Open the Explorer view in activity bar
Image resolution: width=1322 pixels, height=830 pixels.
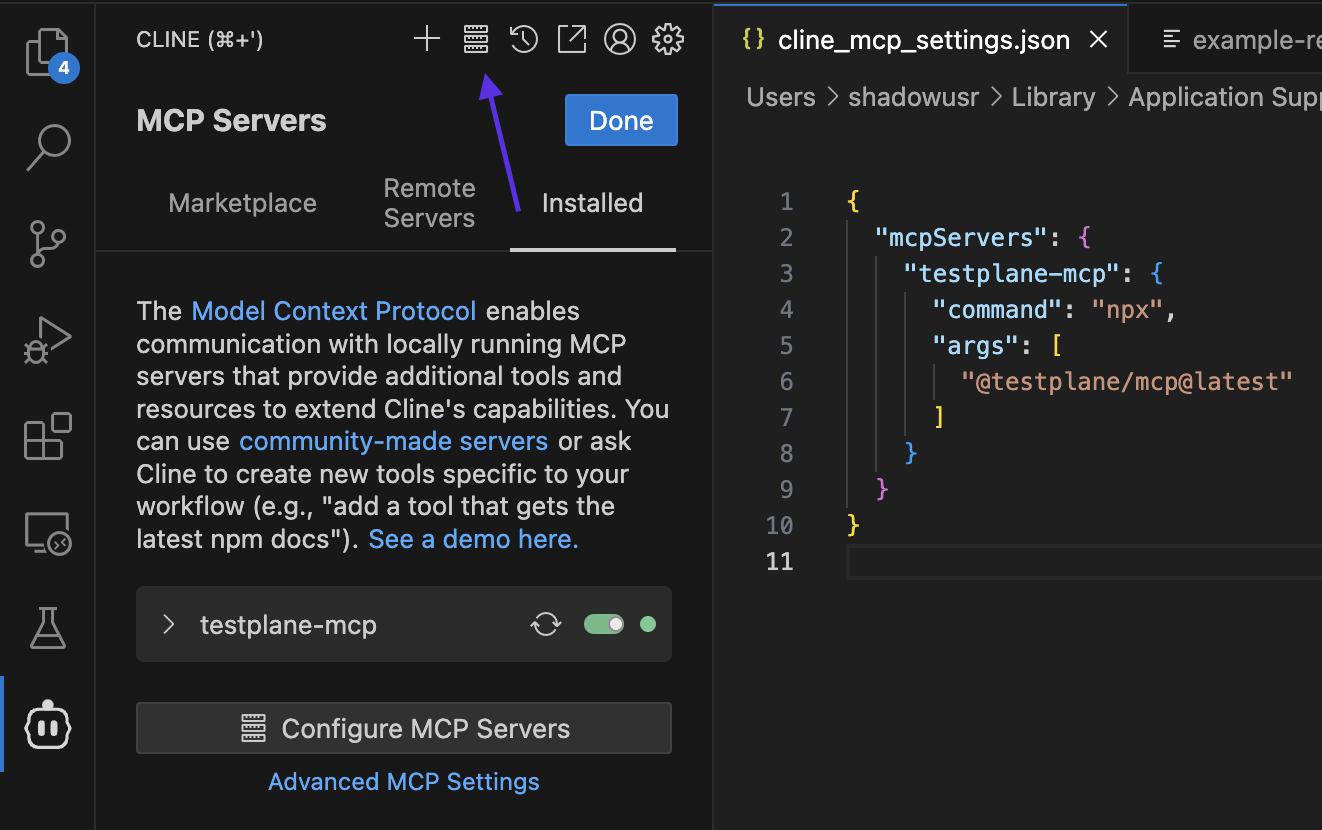[47, 53]
